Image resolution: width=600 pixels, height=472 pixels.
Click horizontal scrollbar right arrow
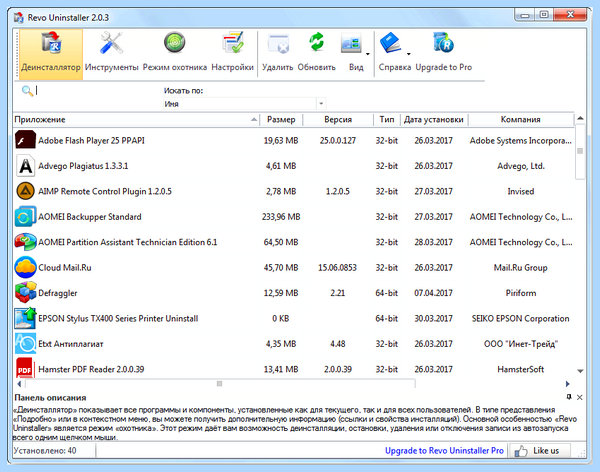coord(567,384)
